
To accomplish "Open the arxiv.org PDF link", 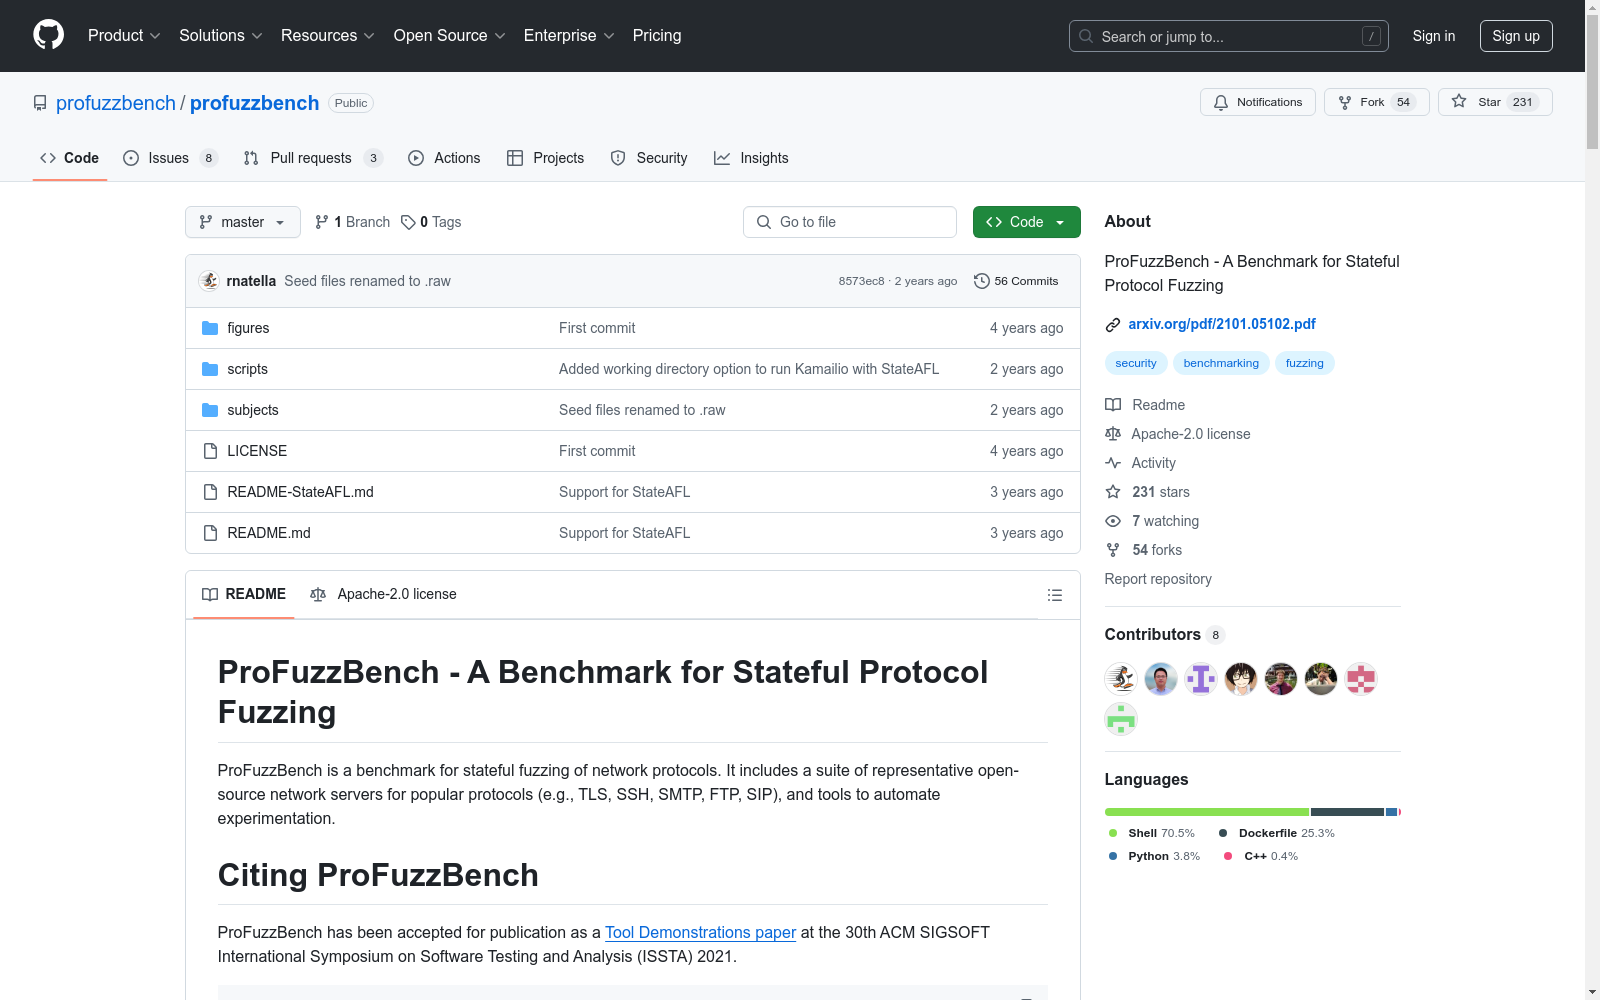I will pyautogui.click(x=1221, y=324).
